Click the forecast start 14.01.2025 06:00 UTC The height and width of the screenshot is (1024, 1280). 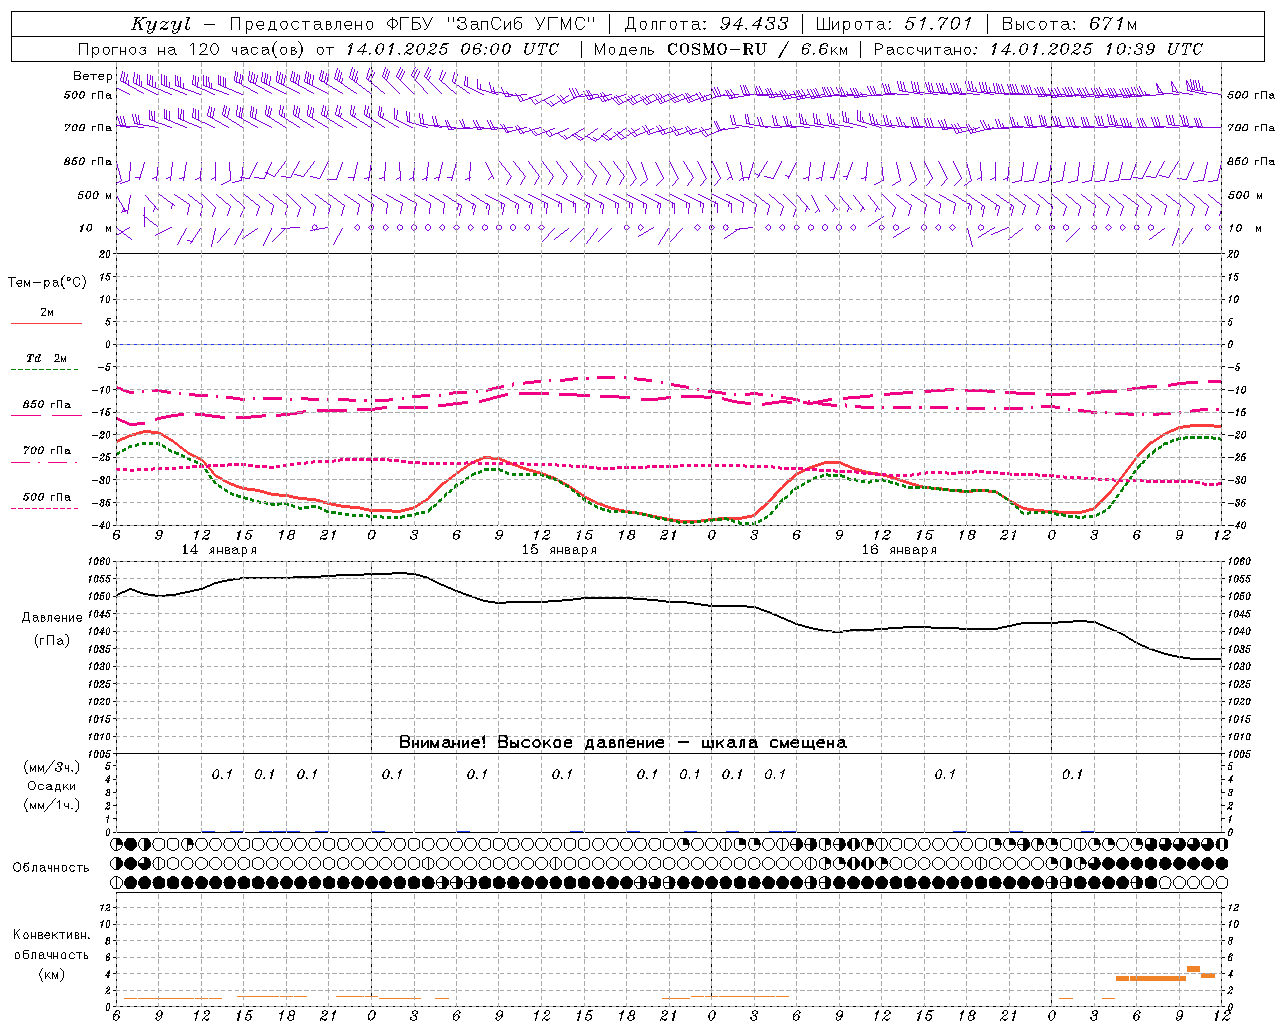[x=452, y=49]
